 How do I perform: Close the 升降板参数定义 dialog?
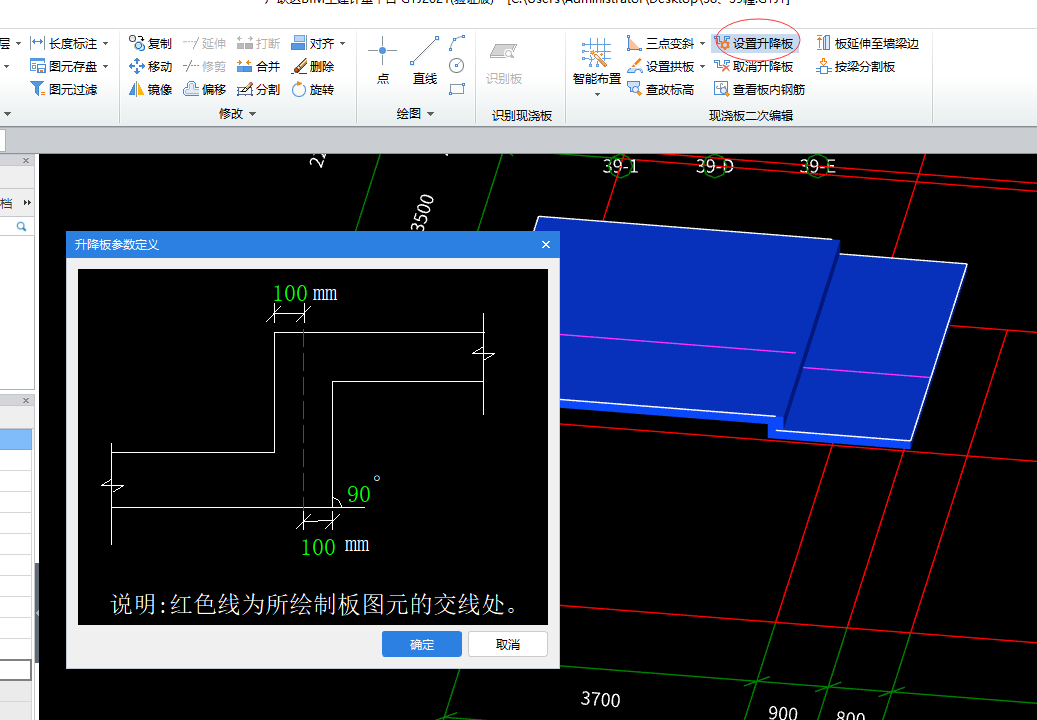tap(546, 245)
